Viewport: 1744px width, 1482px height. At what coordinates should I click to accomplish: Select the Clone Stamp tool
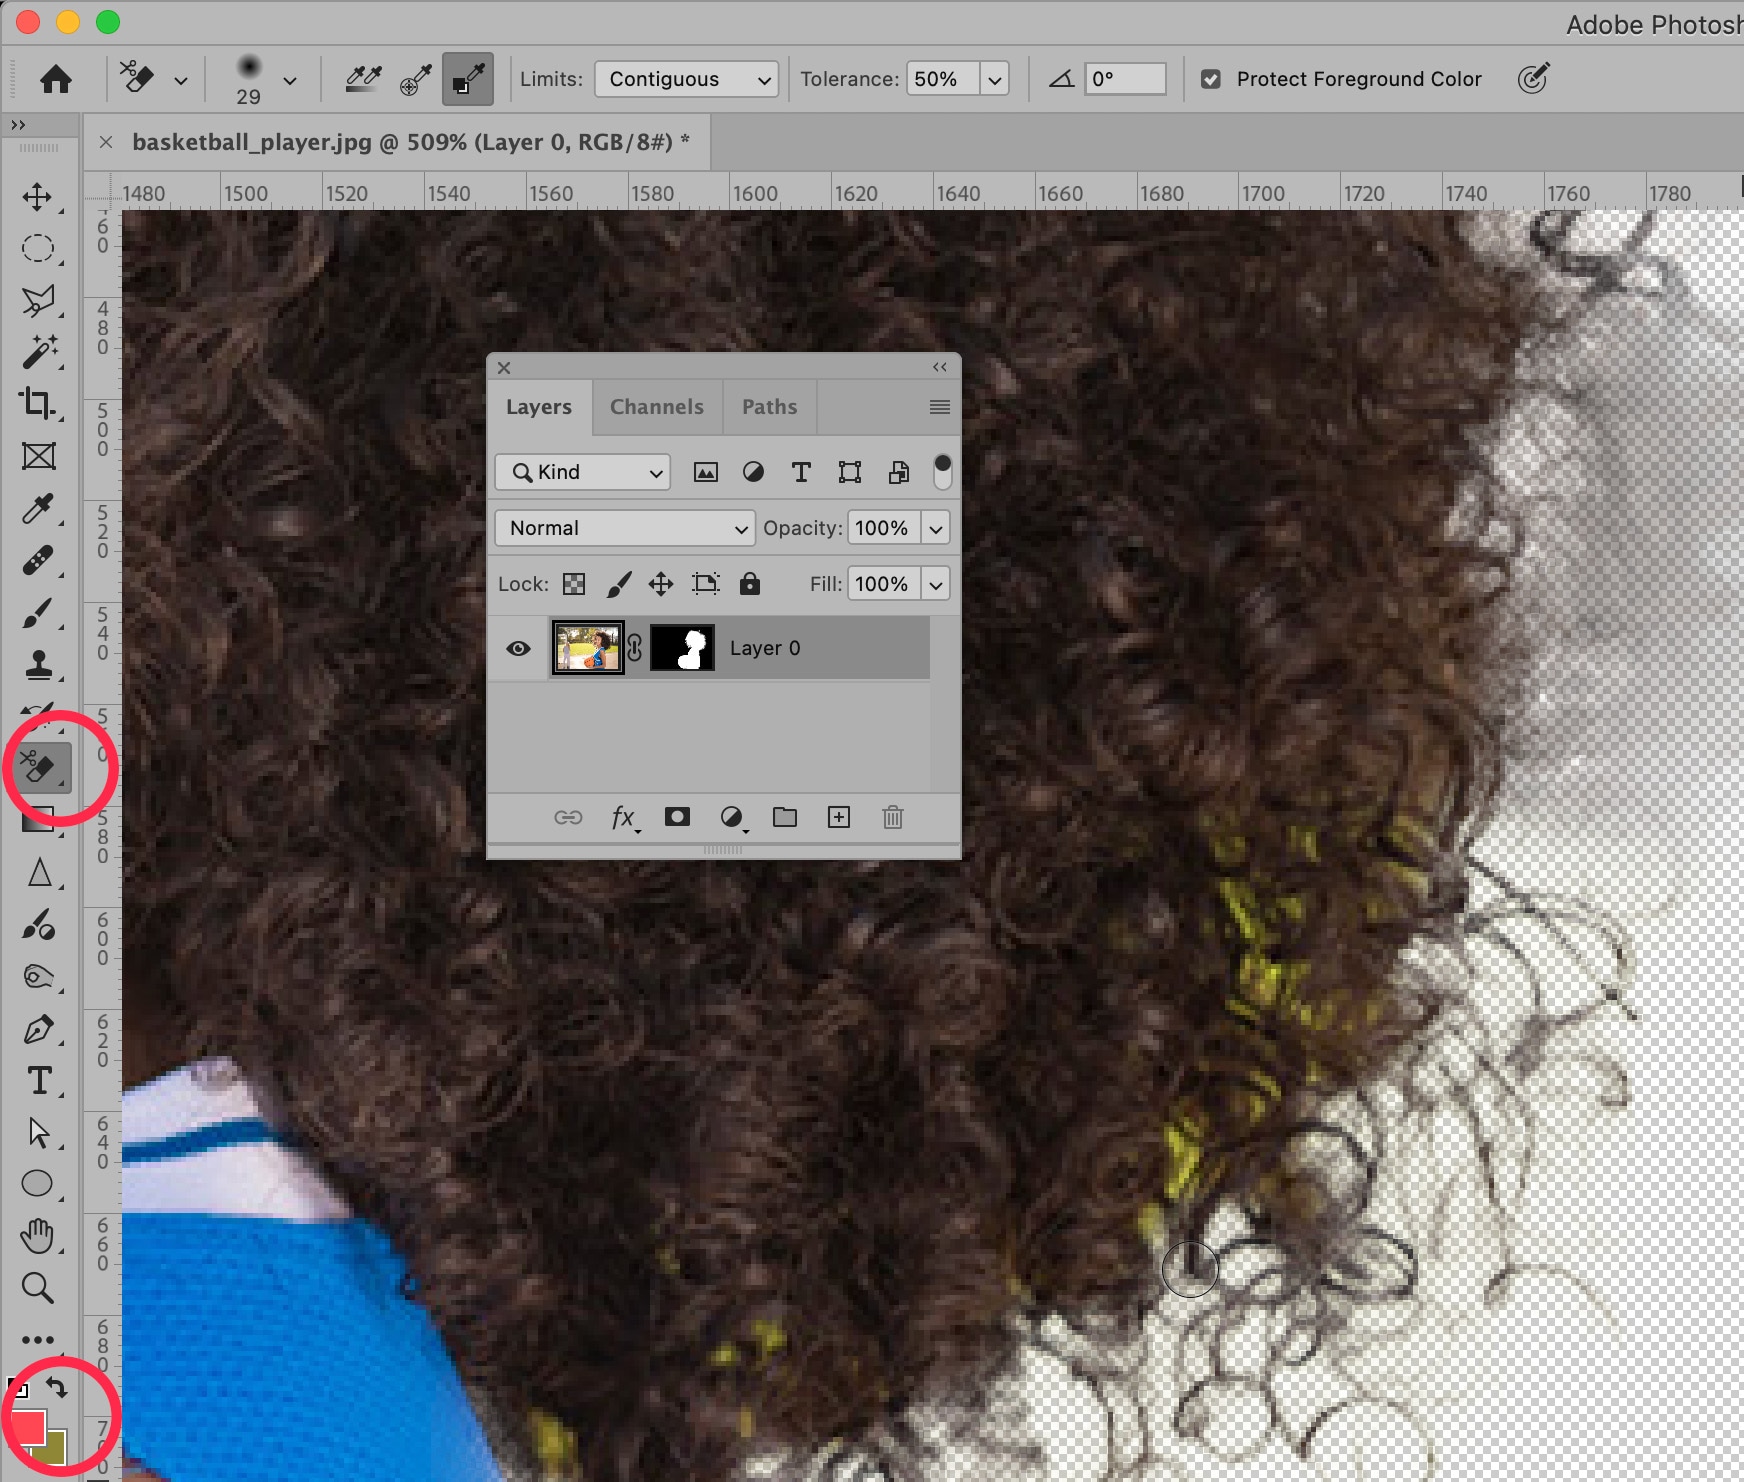pyautogui.click(x=38, y=664)
